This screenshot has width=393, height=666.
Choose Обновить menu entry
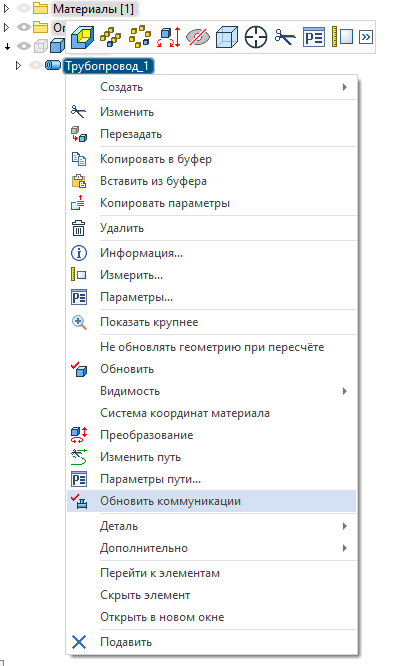click(212, 370)
